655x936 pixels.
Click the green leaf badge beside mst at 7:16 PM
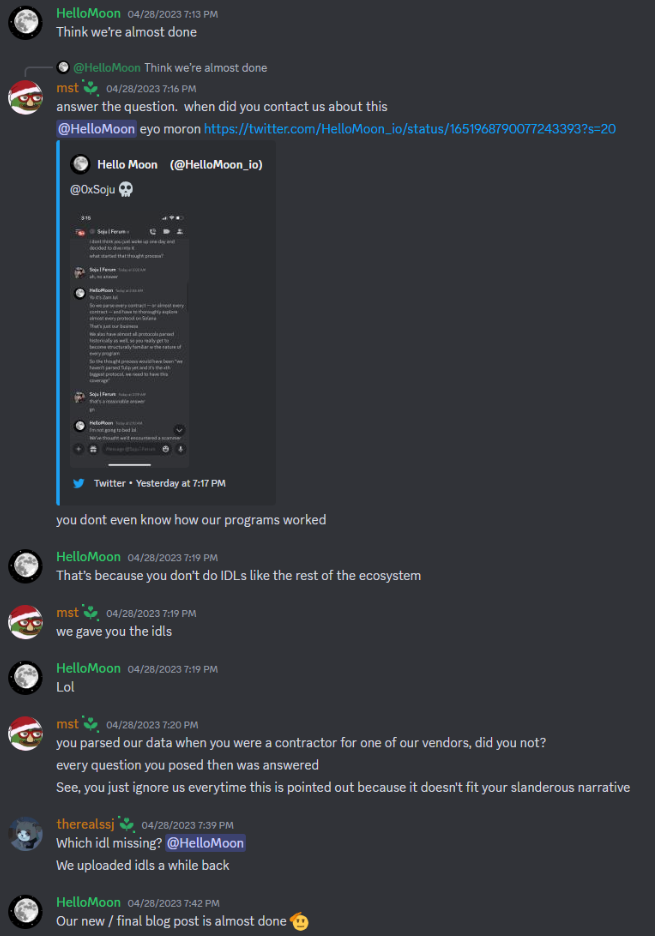click(x=91, y=88)
